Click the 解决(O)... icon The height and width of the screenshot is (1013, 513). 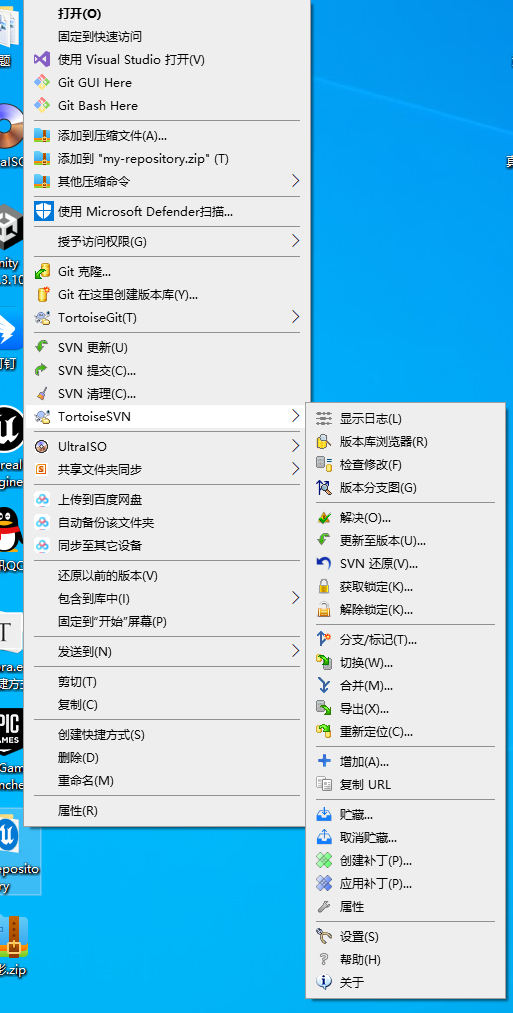click(x=323, y=517)
